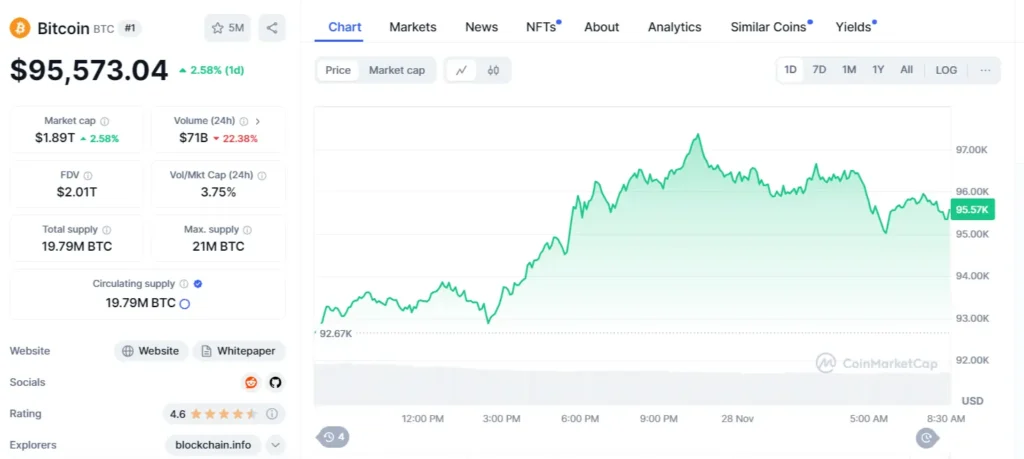This screenshot has width=1024, height=459.
Task: Select the 7D time range
Action: pyautogui.click(x=819, y=70)
